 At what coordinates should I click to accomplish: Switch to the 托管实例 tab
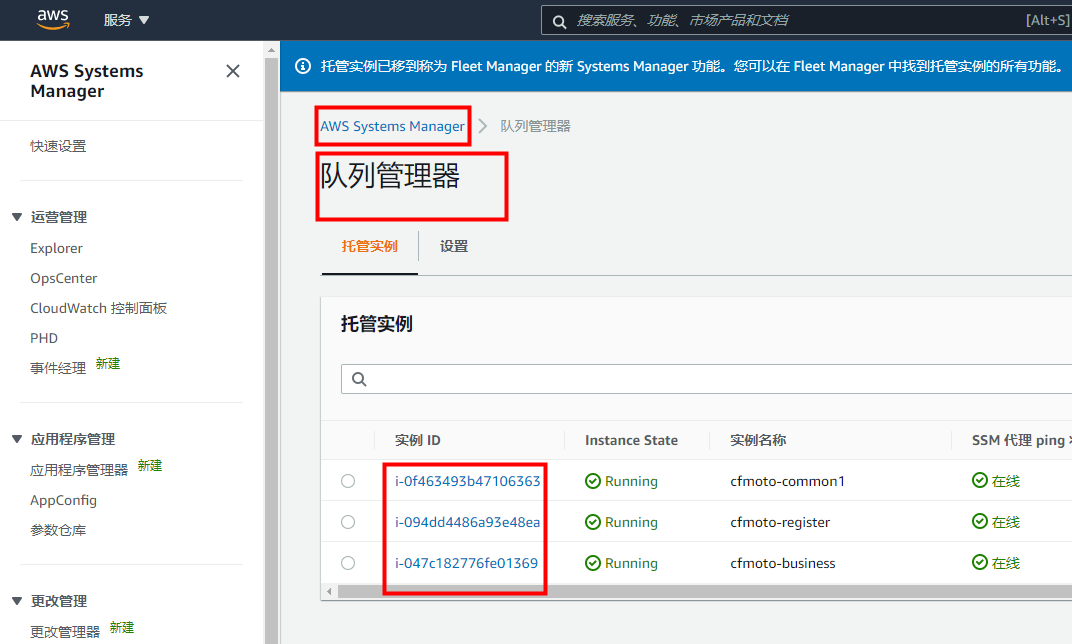370,245
